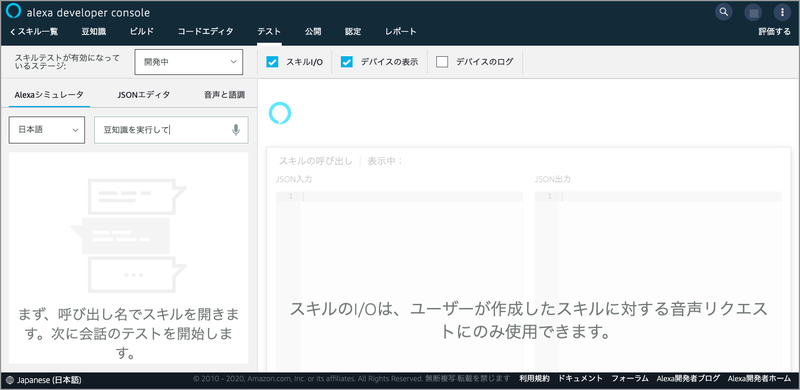This screenshot has width=800, height=390.
Task: Enable the デバイスのログ checkbox
Action: (442, 62)
